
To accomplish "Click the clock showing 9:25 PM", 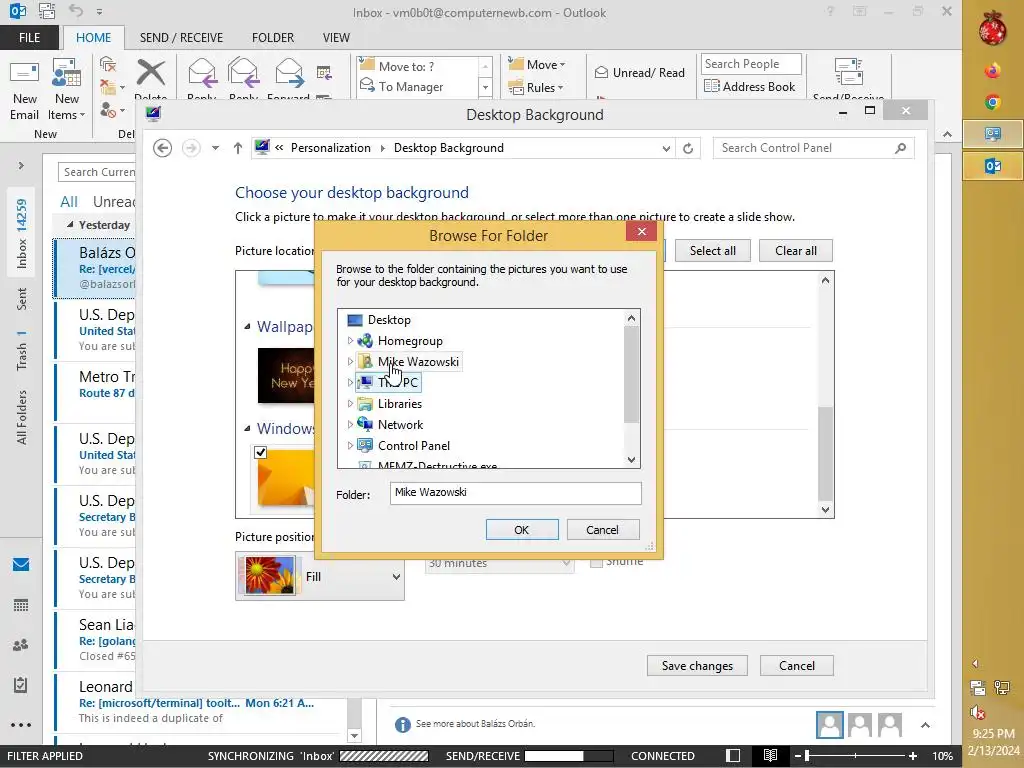I will (x=993, y=733).
